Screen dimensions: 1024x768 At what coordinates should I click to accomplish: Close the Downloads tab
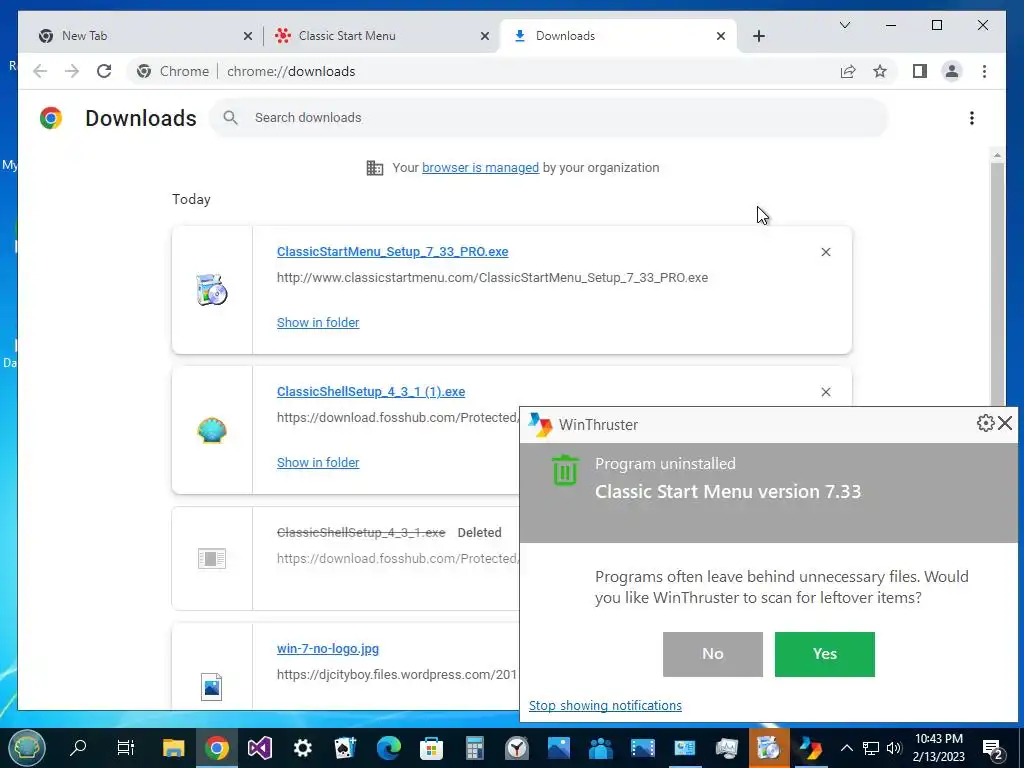pos(721,36)
